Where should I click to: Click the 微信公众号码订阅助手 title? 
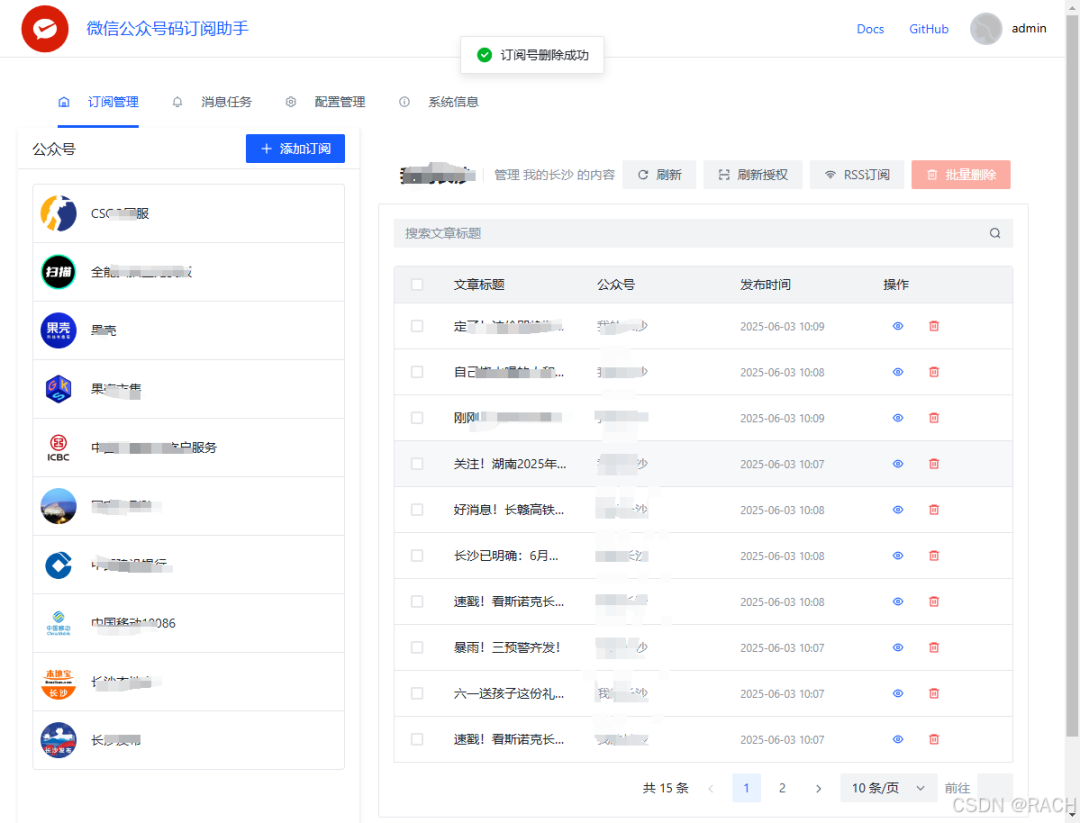(x=167, y=29)
